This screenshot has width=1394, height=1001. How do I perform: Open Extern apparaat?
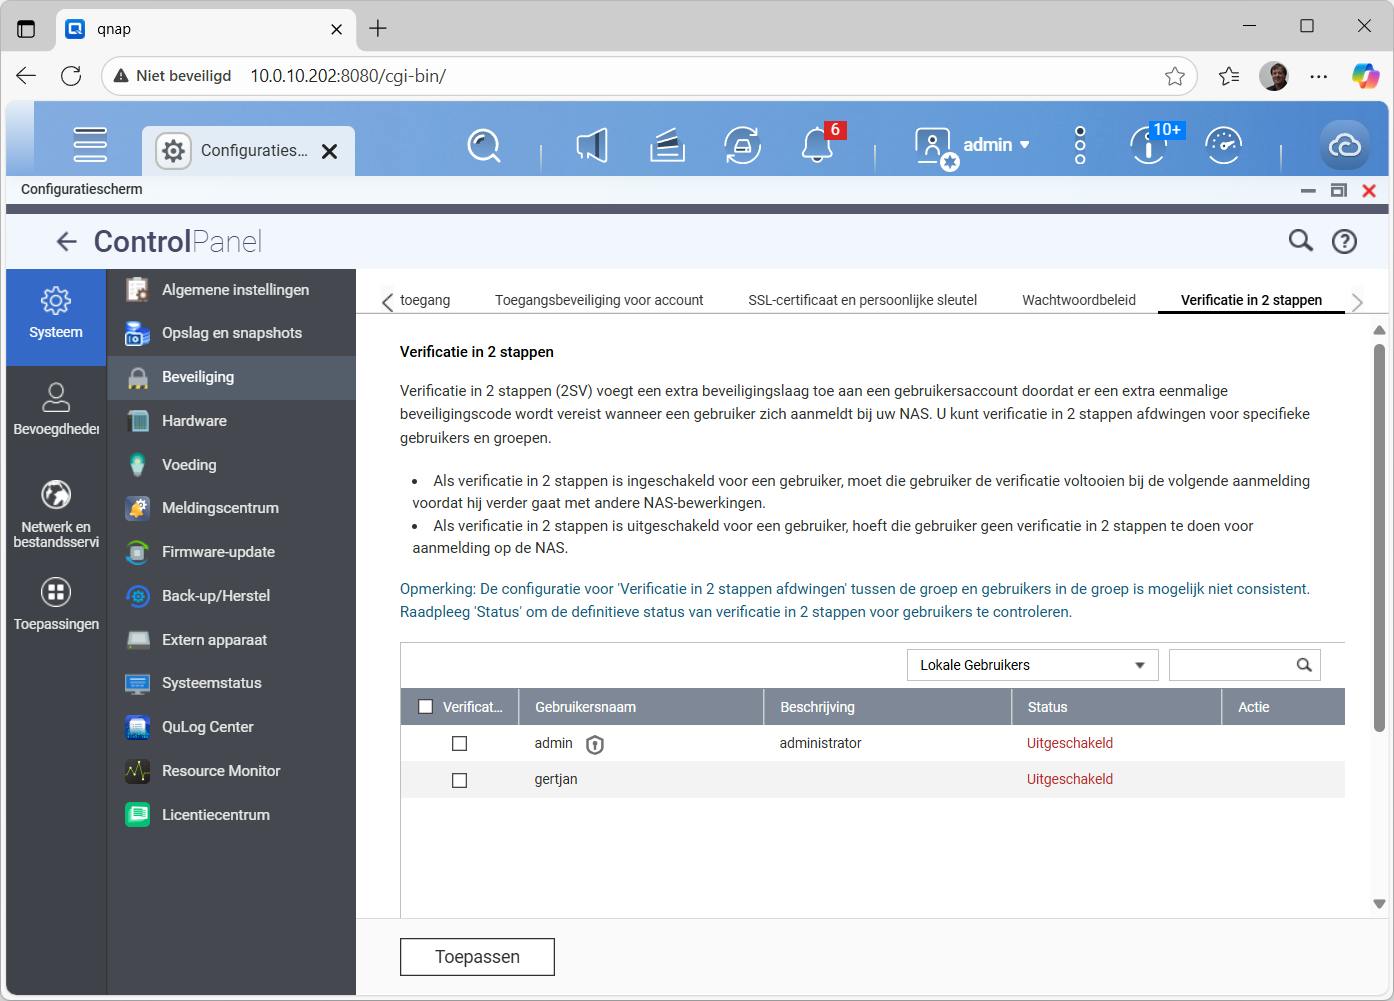231,640
